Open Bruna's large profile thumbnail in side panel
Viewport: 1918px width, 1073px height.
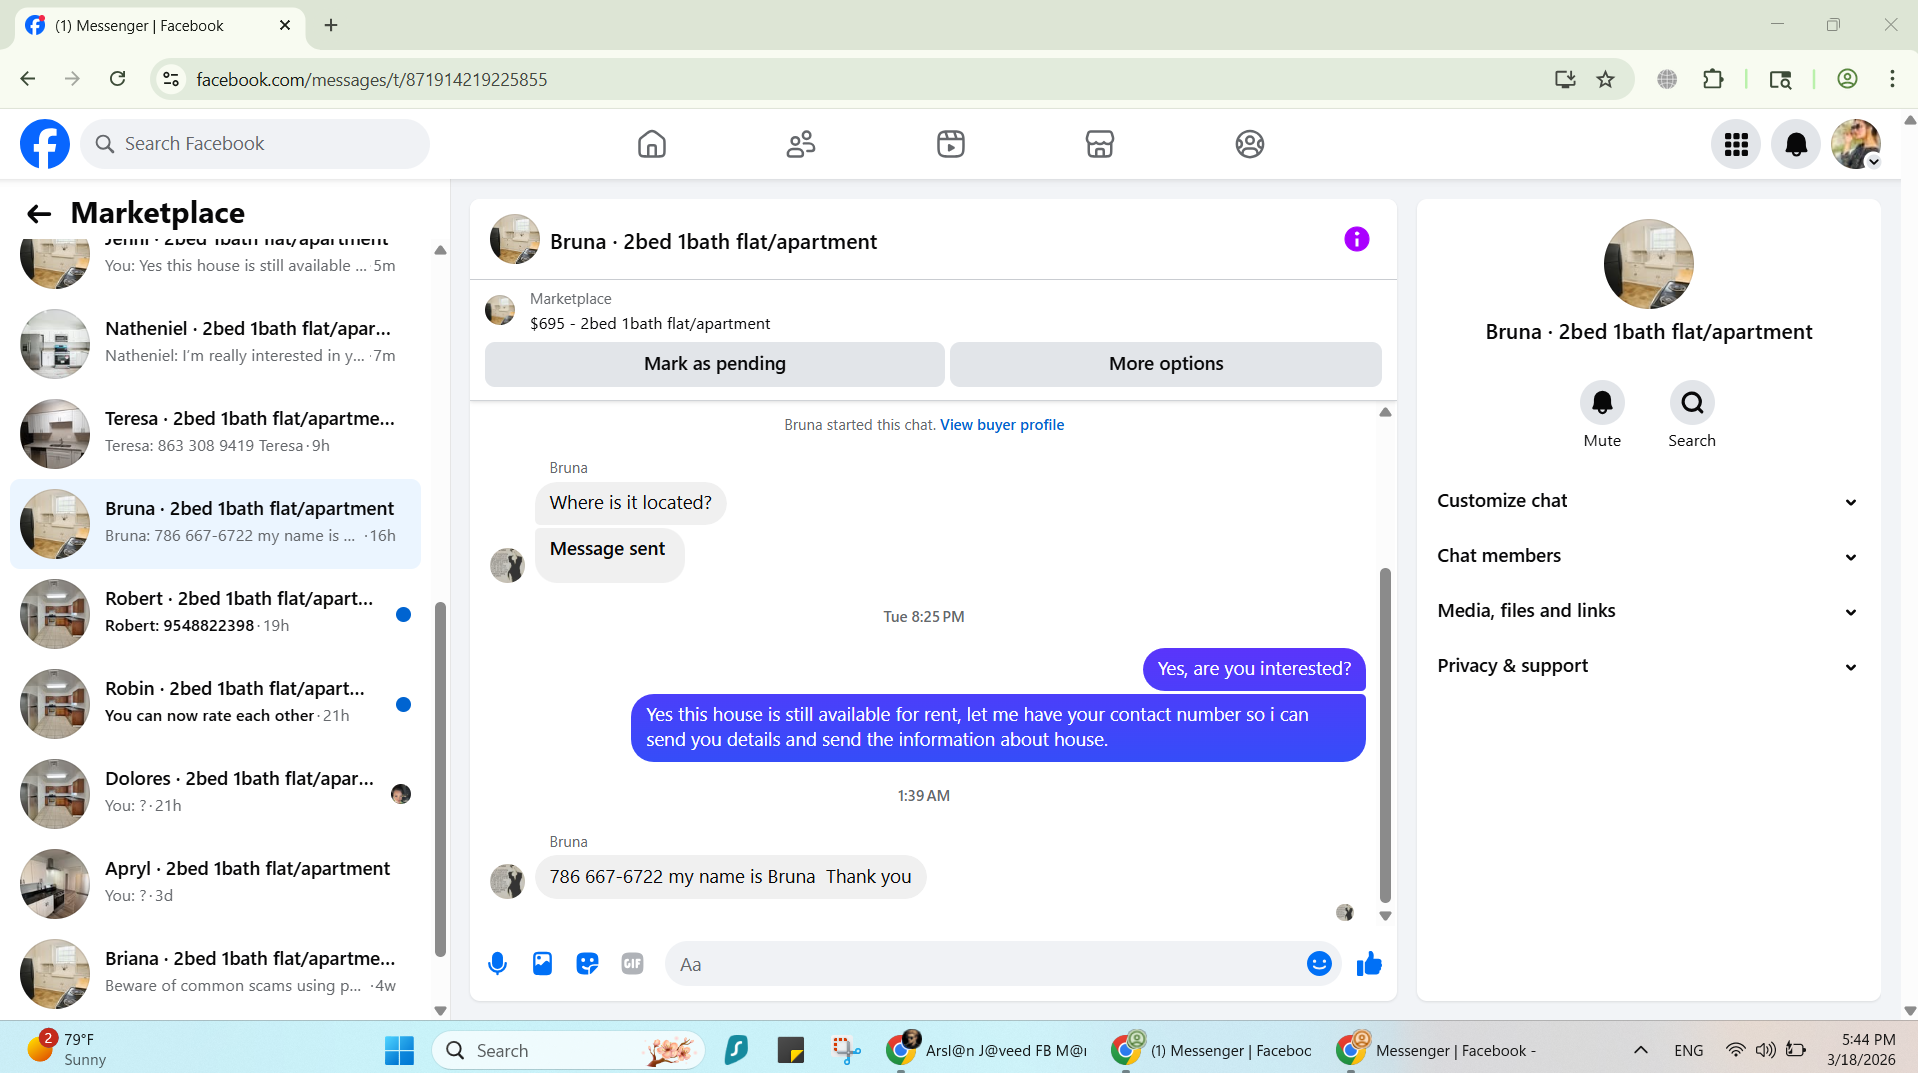(1648, 264)
